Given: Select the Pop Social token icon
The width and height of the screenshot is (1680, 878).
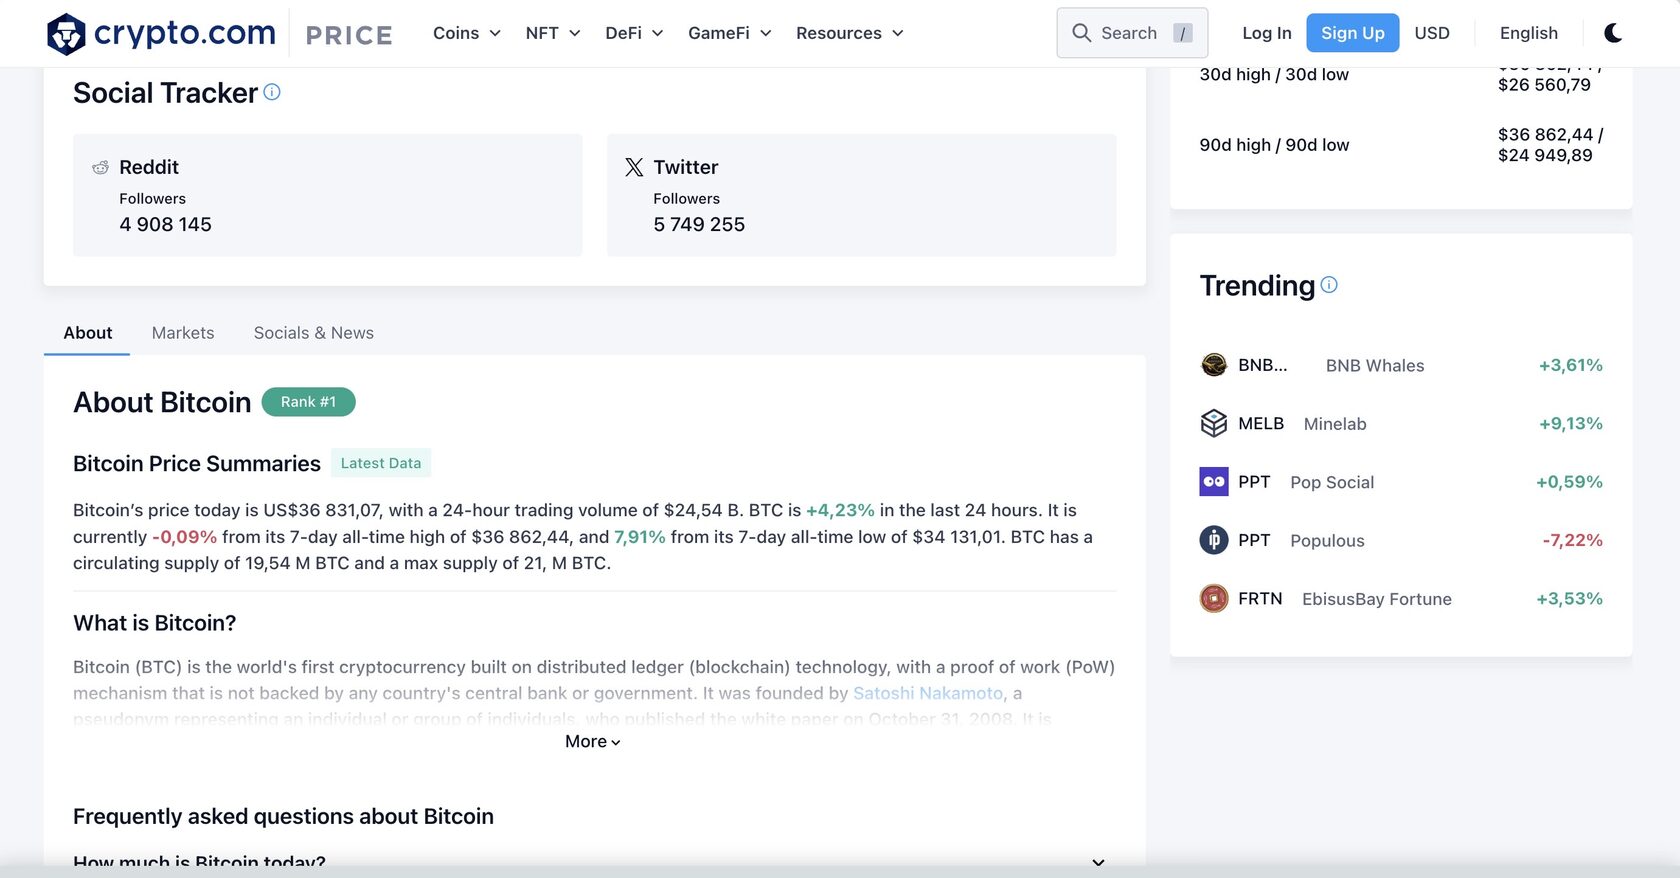Looking at the screenshot, I should (x=1213, y=481).
